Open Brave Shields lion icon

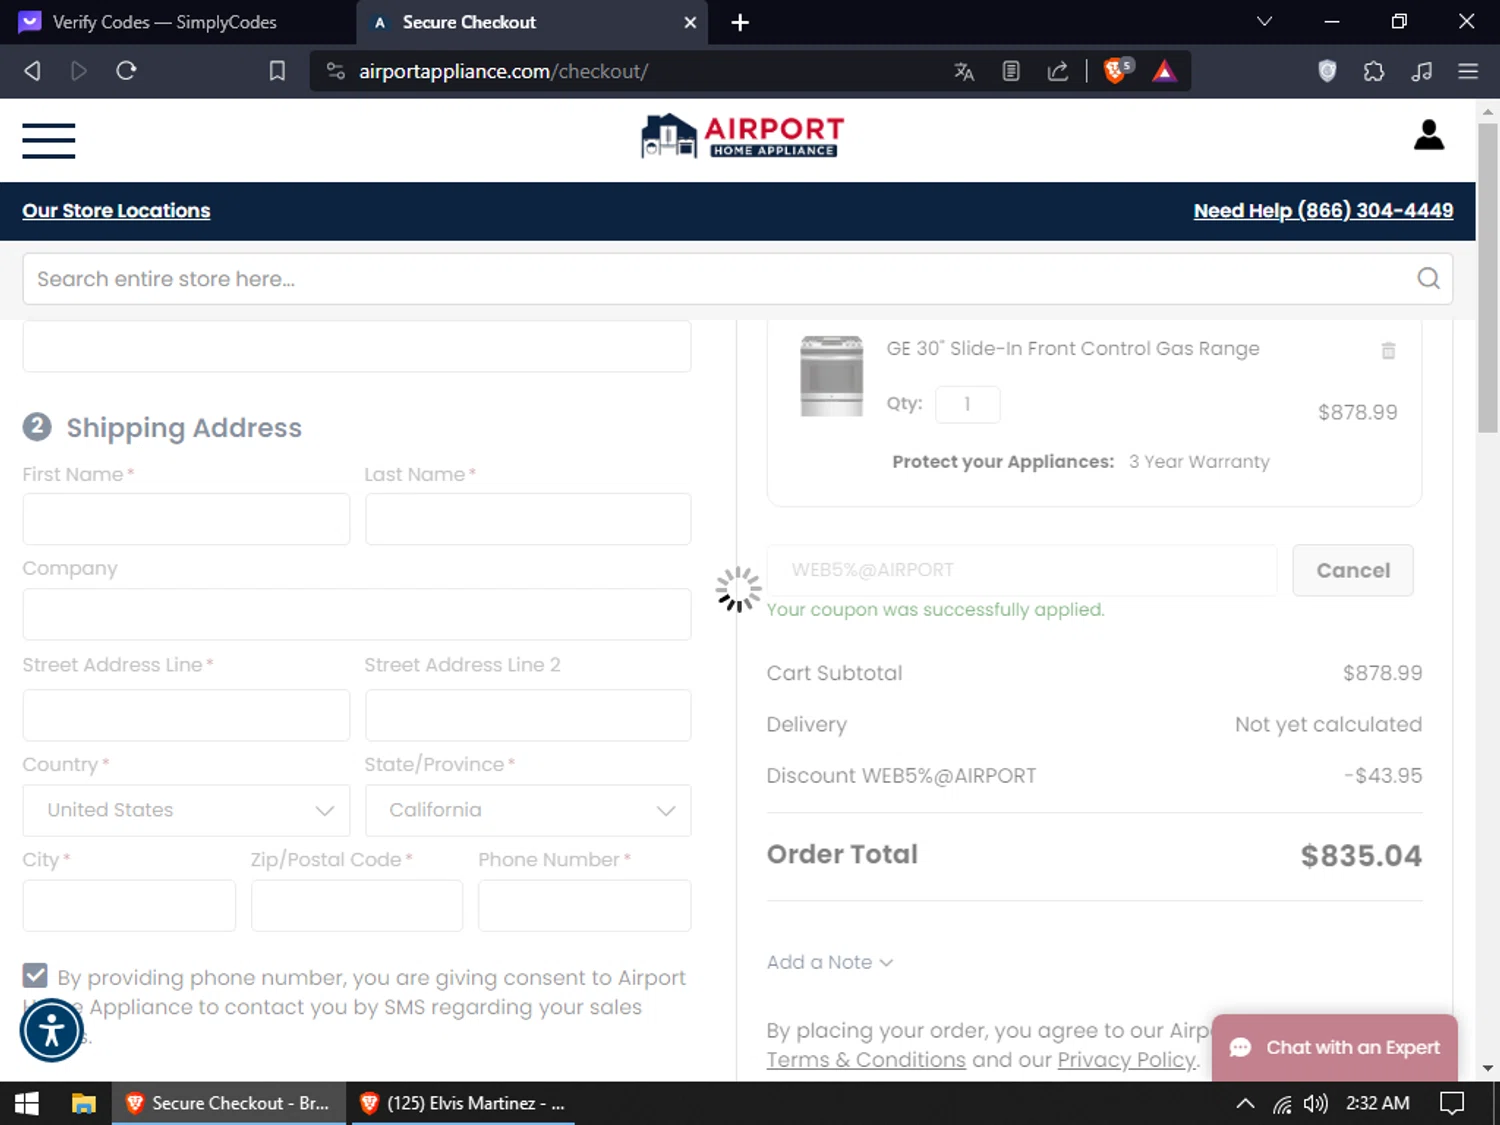point(1117,70)
